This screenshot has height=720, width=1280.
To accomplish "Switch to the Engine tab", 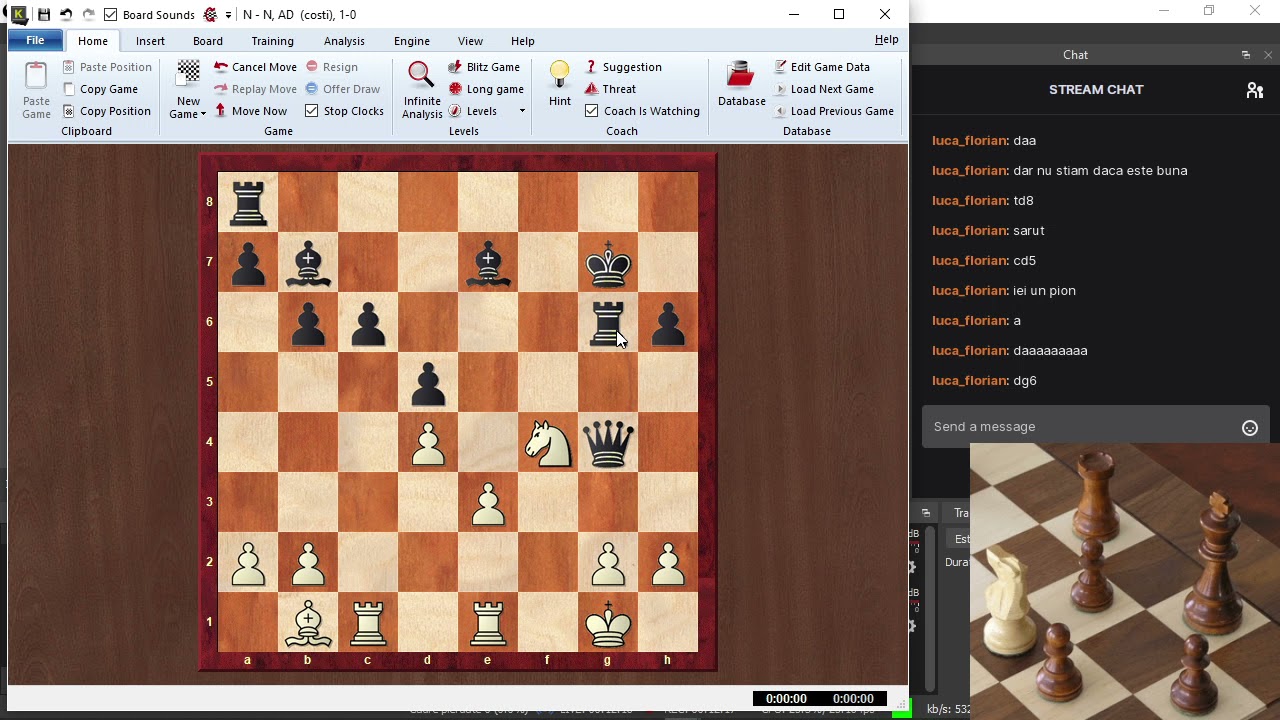I will coord(411,41).
